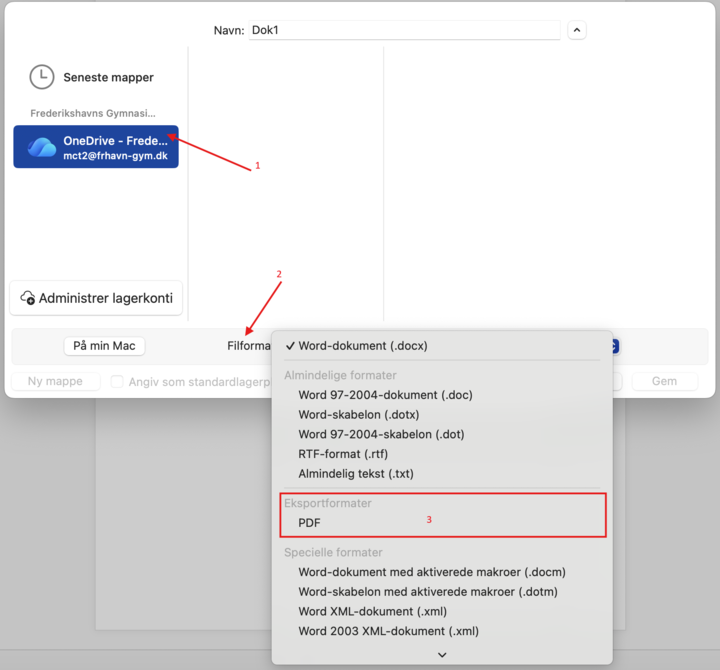
Task: Choose PDF export format
Action: coord(309,523)
